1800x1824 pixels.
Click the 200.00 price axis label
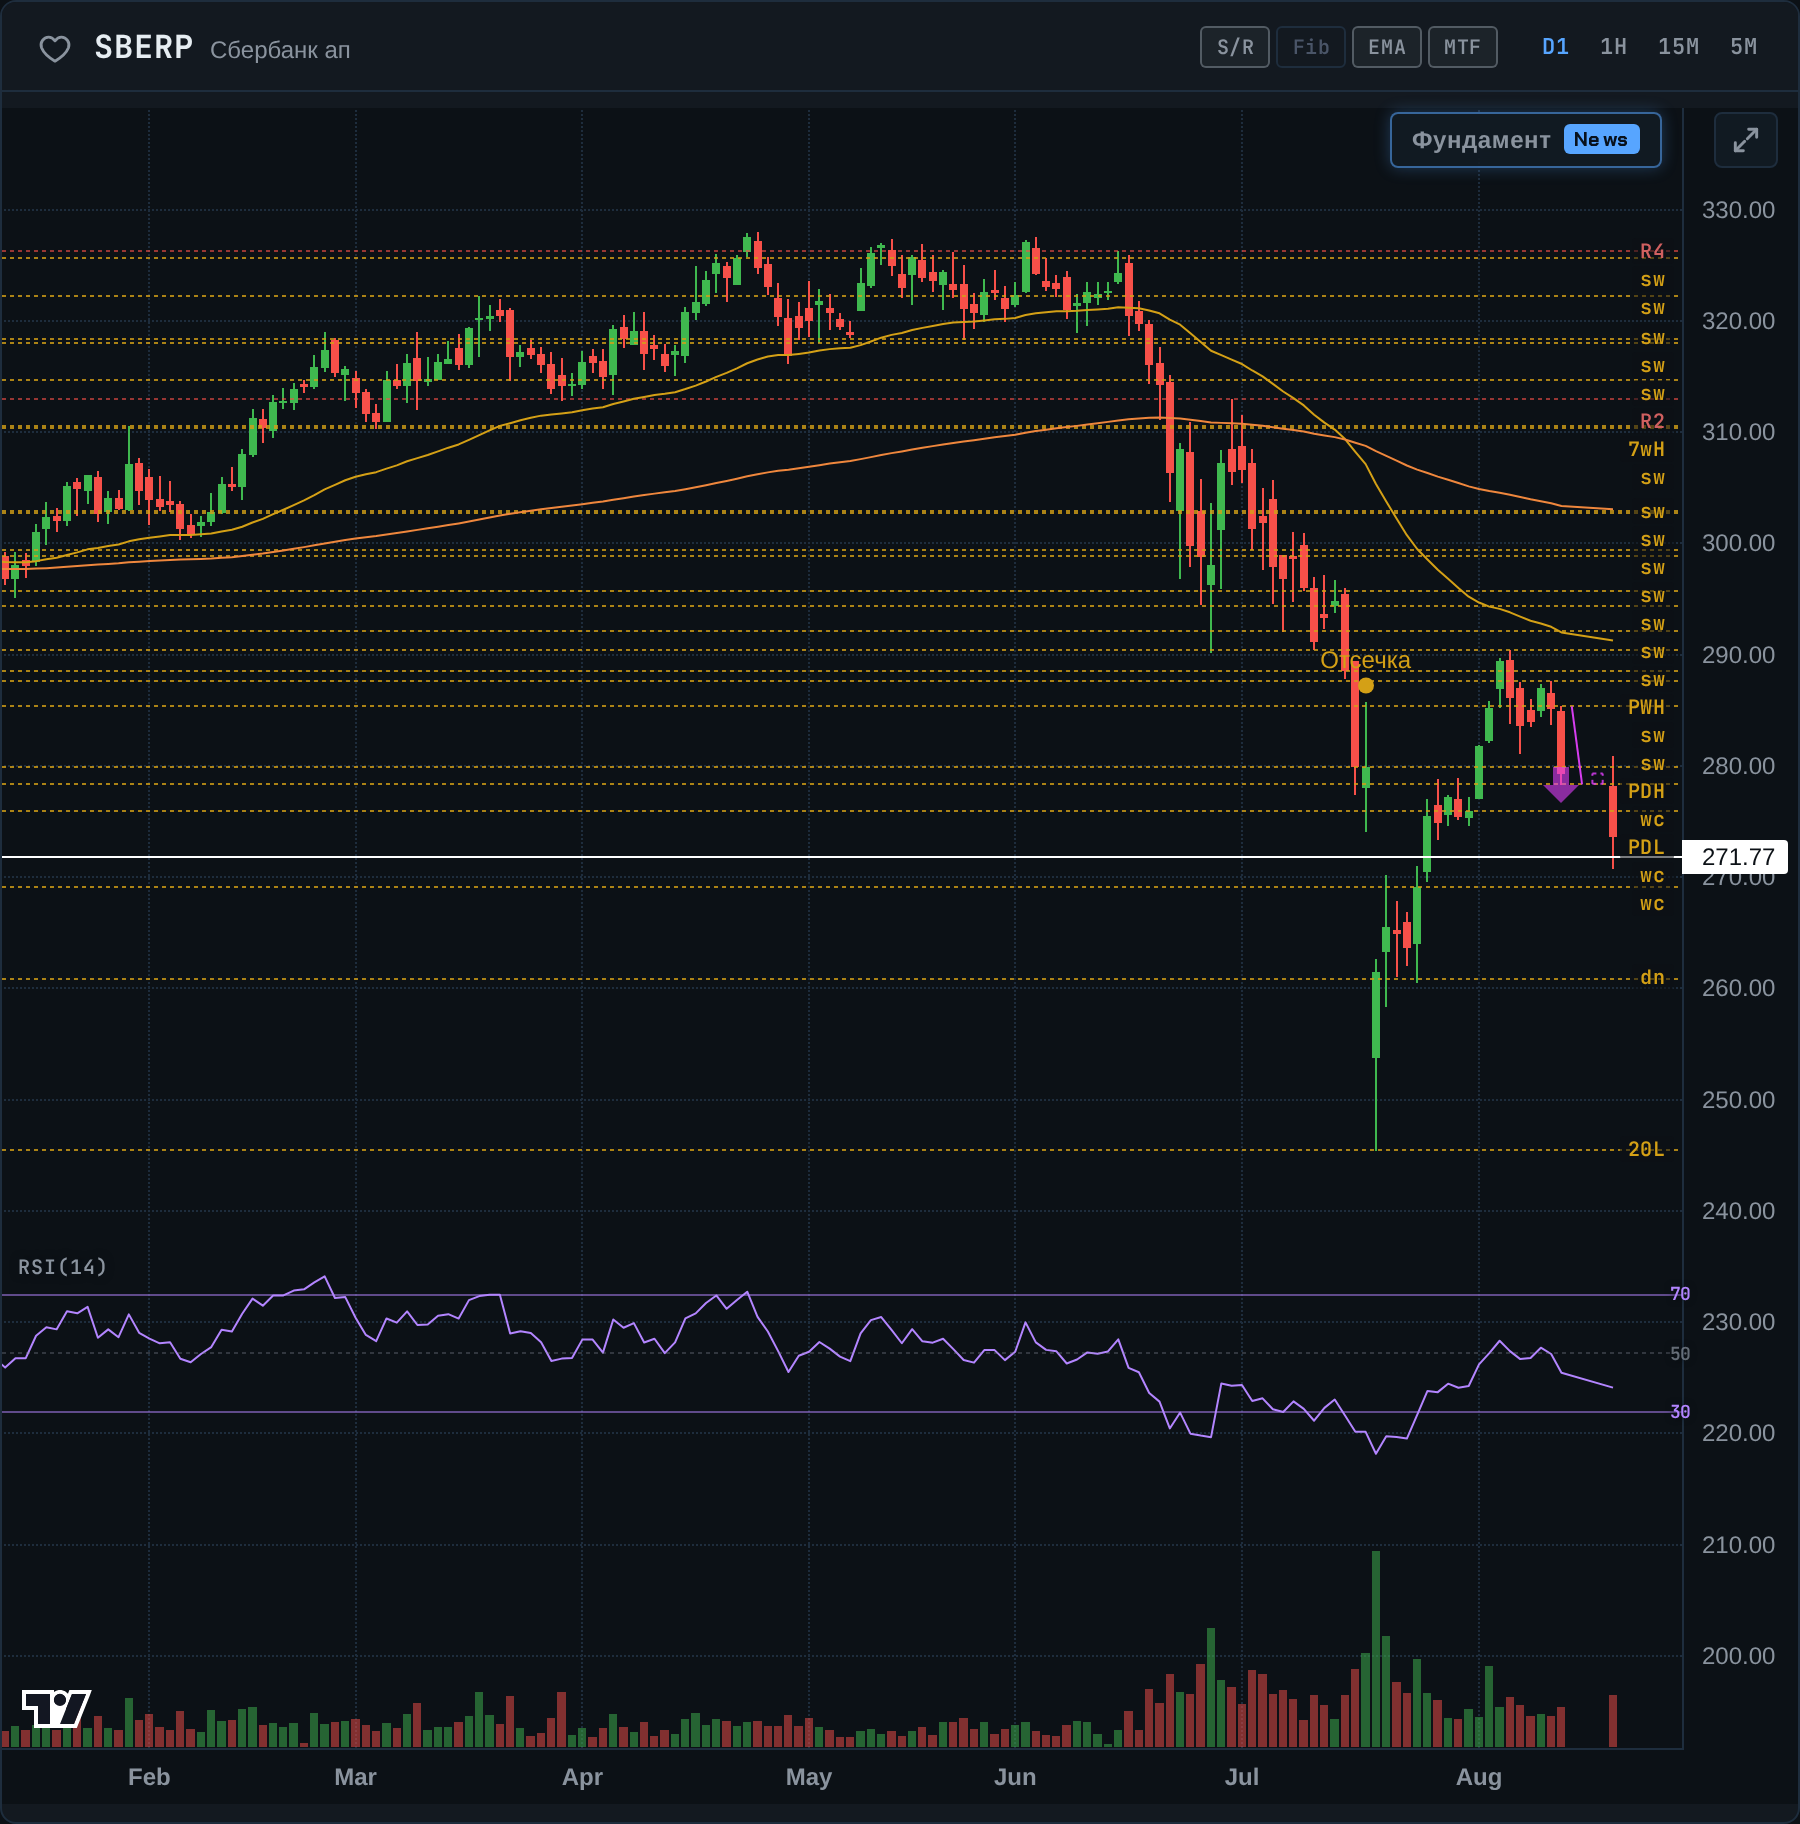(1738, 1656)
